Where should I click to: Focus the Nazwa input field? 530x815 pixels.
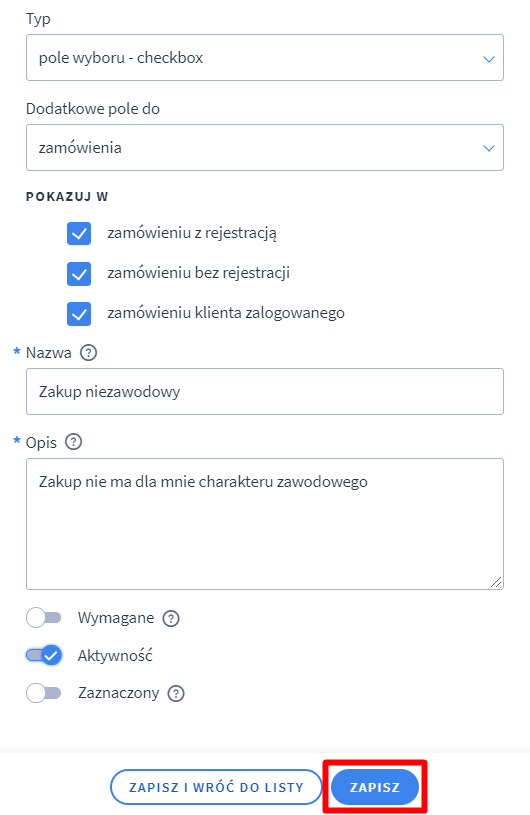pyautogui.click(x=265, y=391)
